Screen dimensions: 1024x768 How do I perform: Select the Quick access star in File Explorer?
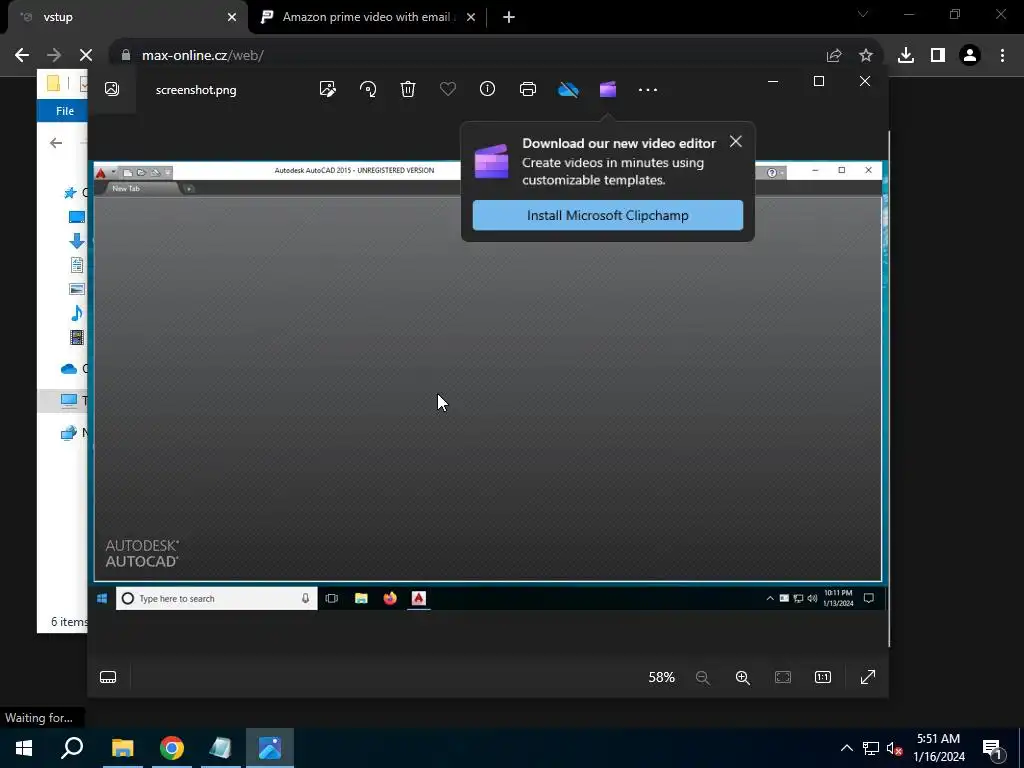tap(70, 193)
